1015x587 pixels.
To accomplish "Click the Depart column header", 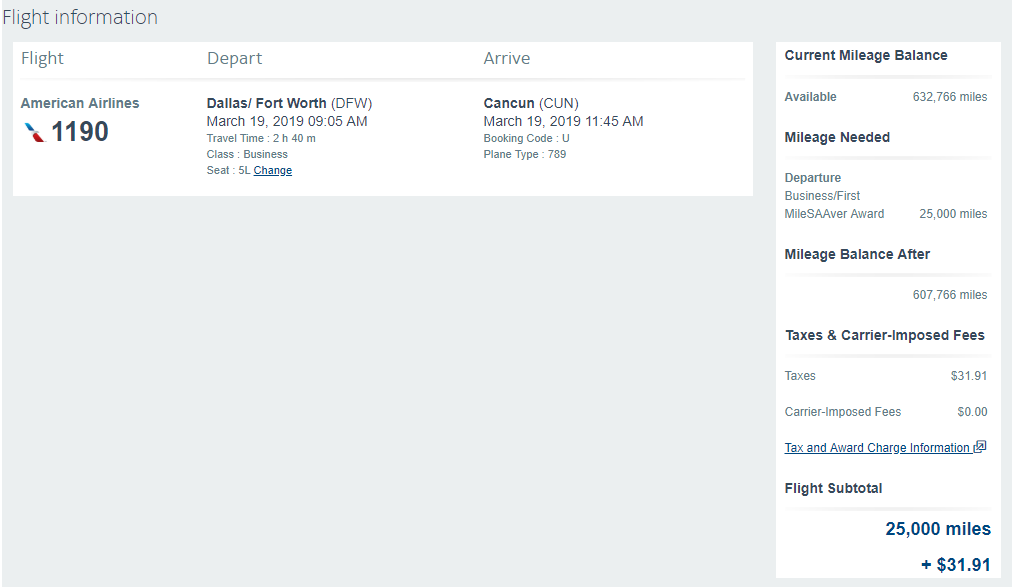I will (x=232, y=59).
